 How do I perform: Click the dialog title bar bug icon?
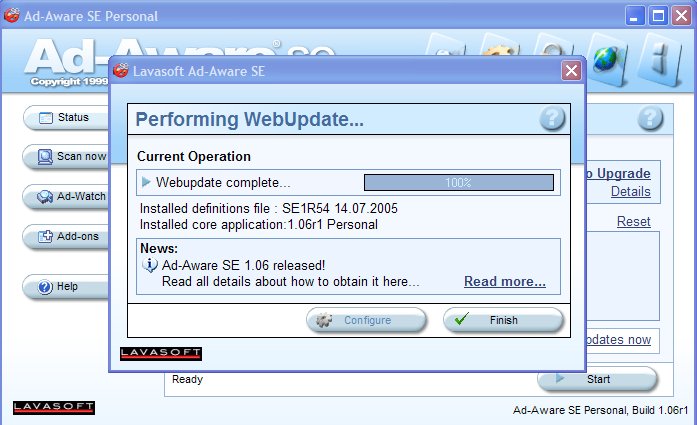(x=120, y=70)
